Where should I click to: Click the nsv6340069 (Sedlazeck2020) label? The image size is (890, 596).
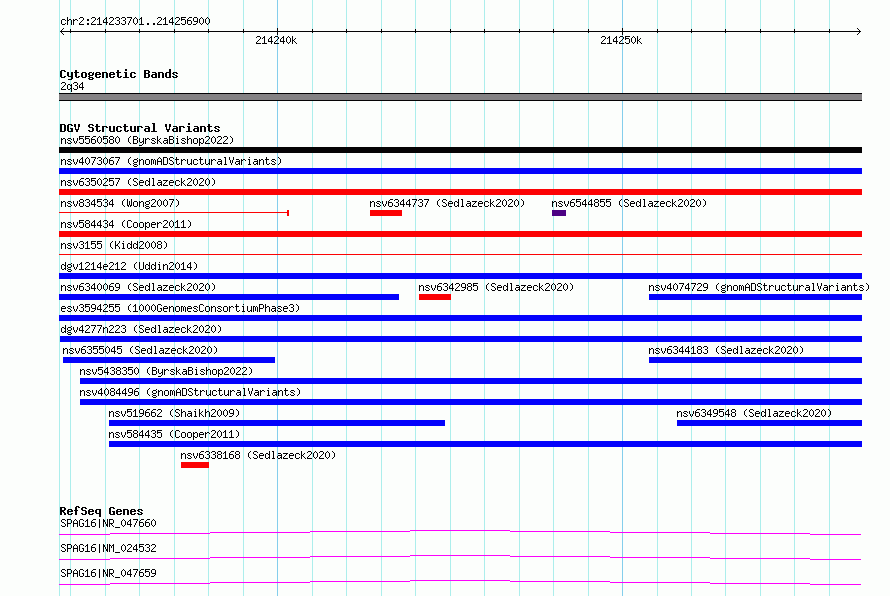(x=138, y=287)
